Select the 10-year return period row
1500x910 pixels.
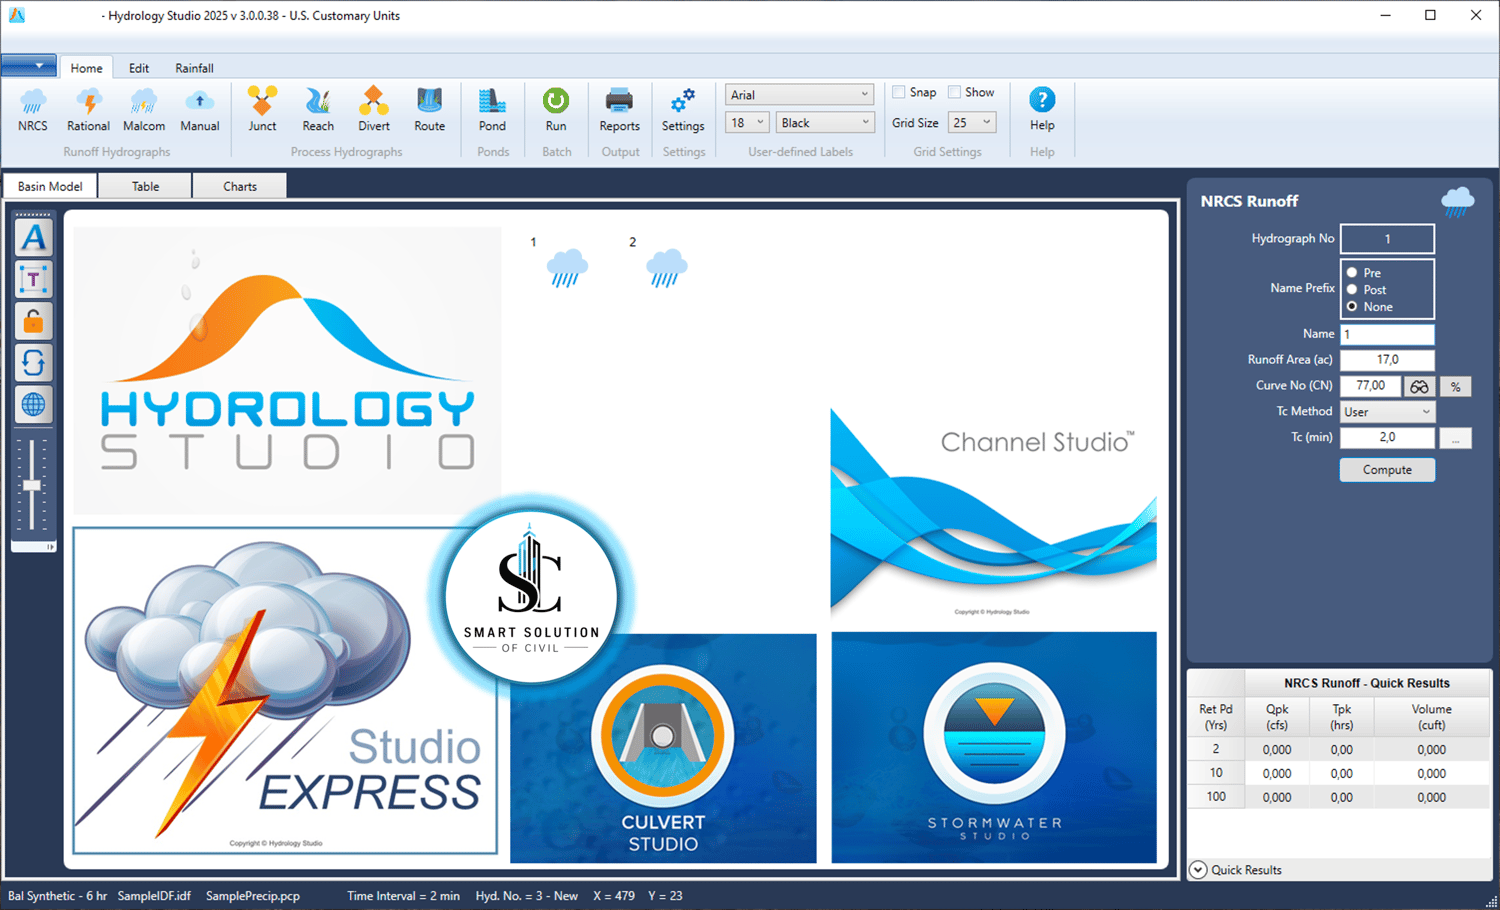click(x=1338, y=773)
